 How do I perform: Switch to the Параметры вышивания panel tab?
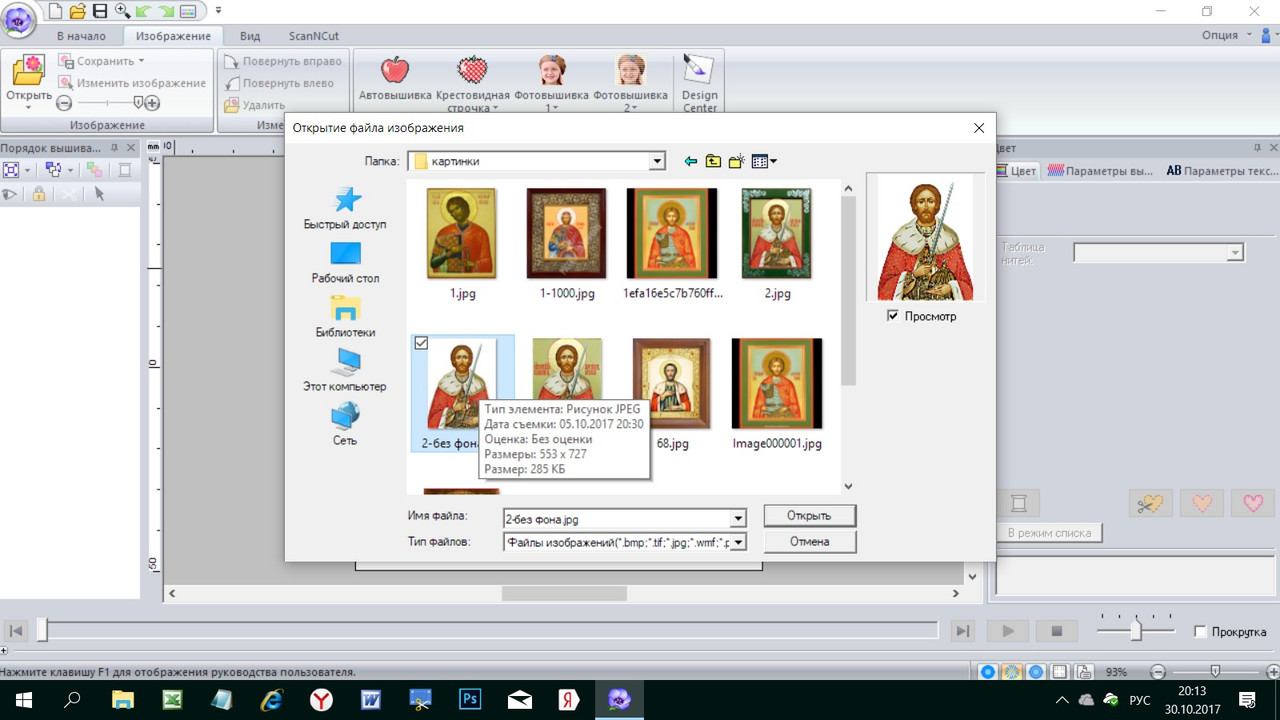coord(1100,171)
